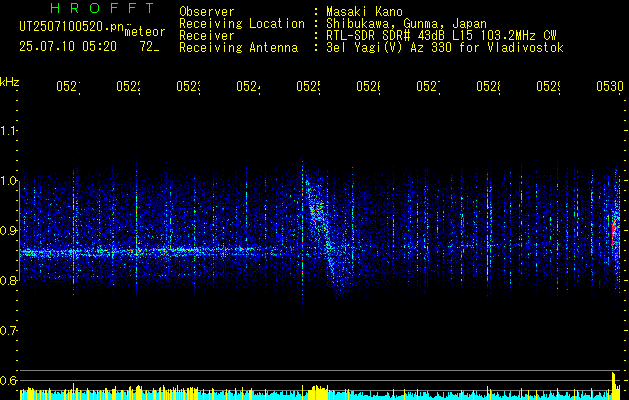Click the 0524 time marker
Viewport: 629px width, 400px height.
click(248, 87)
